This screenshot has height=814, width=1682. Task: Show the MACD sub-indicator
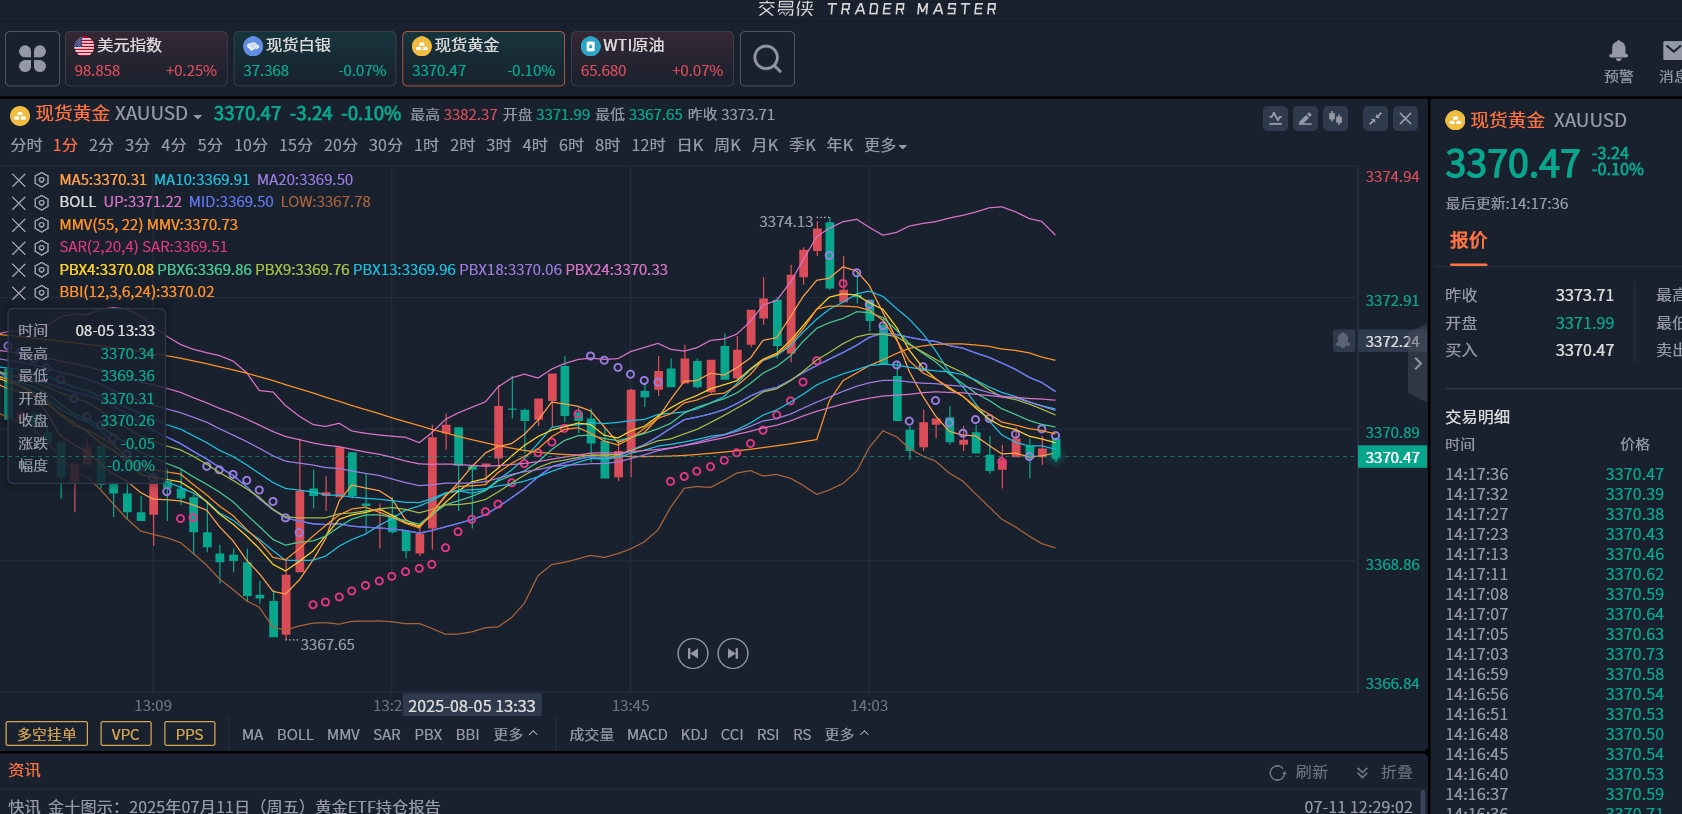(647, 735)
